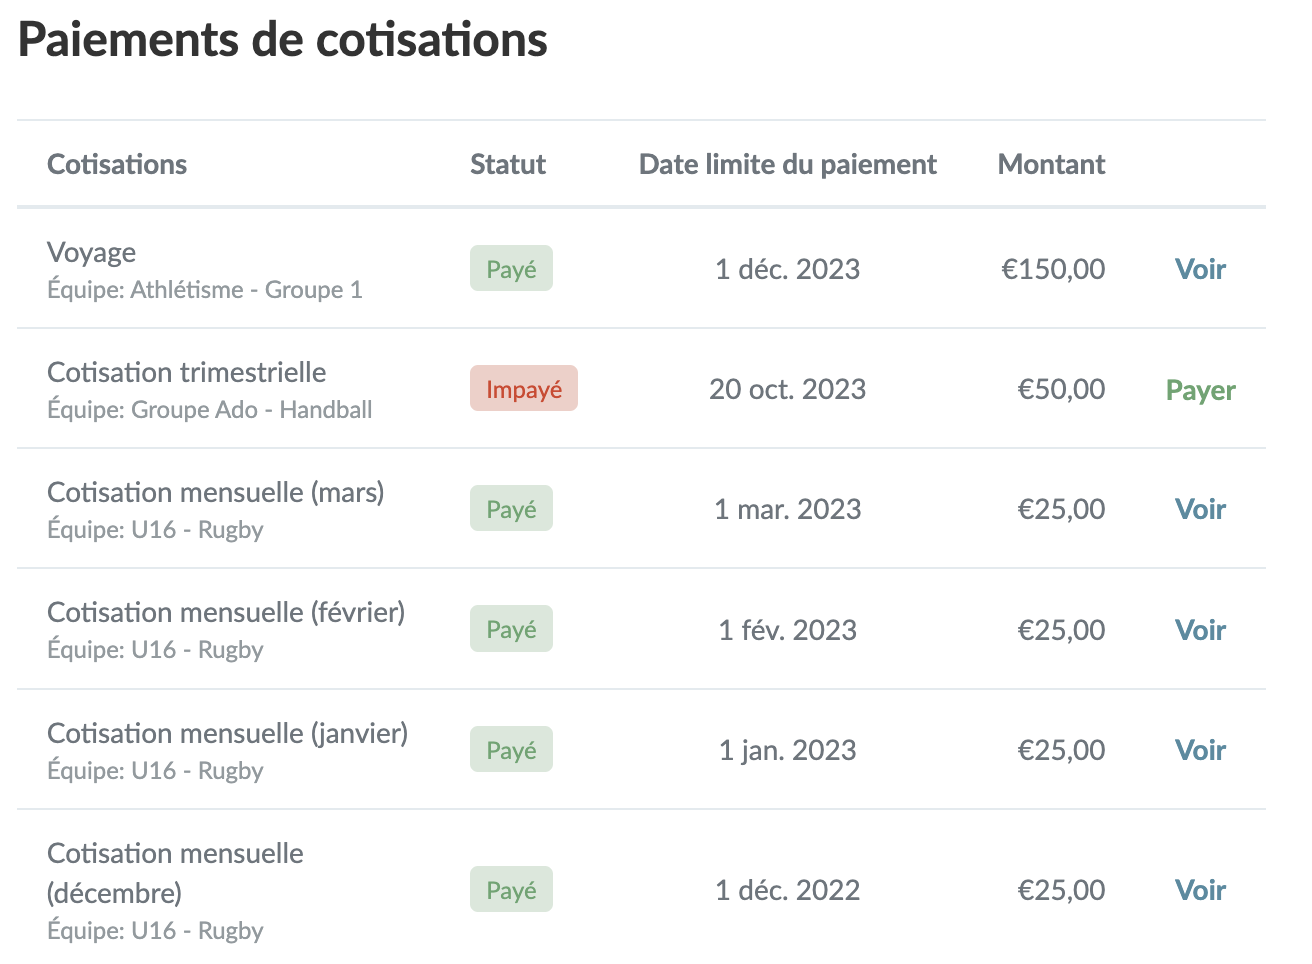
Task: Click Voir link for Voyage payment
Action: pos(1200,269)
